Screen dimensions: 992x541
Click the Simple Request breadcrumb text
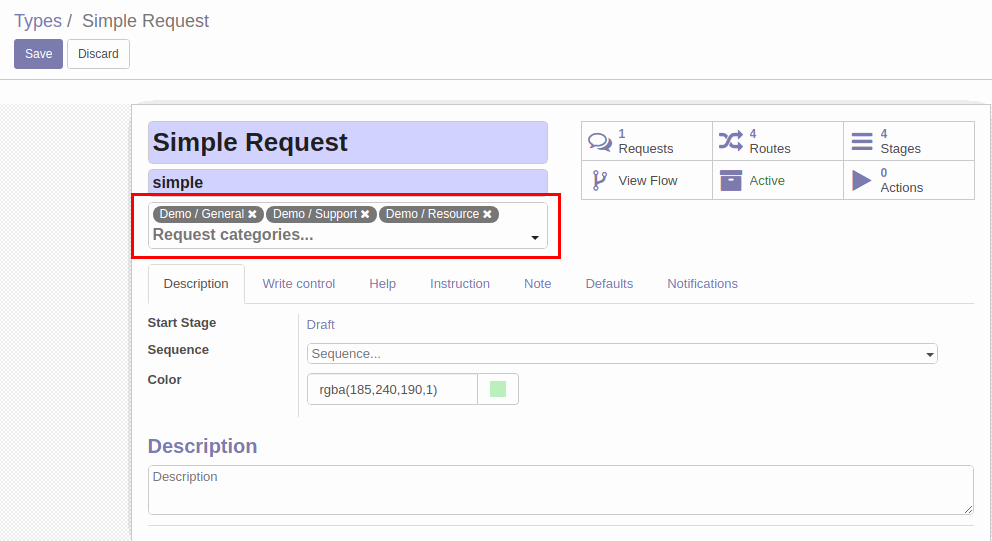click(146, 21)
